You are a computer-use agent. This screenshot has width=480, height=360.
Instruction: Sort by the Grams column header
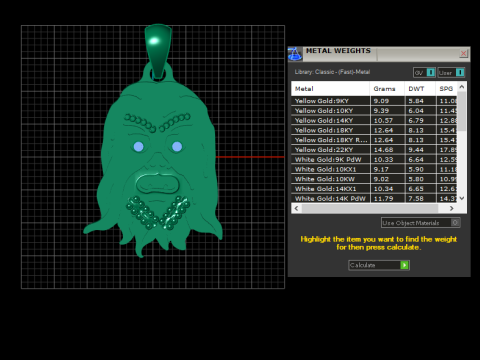(387, 89)
